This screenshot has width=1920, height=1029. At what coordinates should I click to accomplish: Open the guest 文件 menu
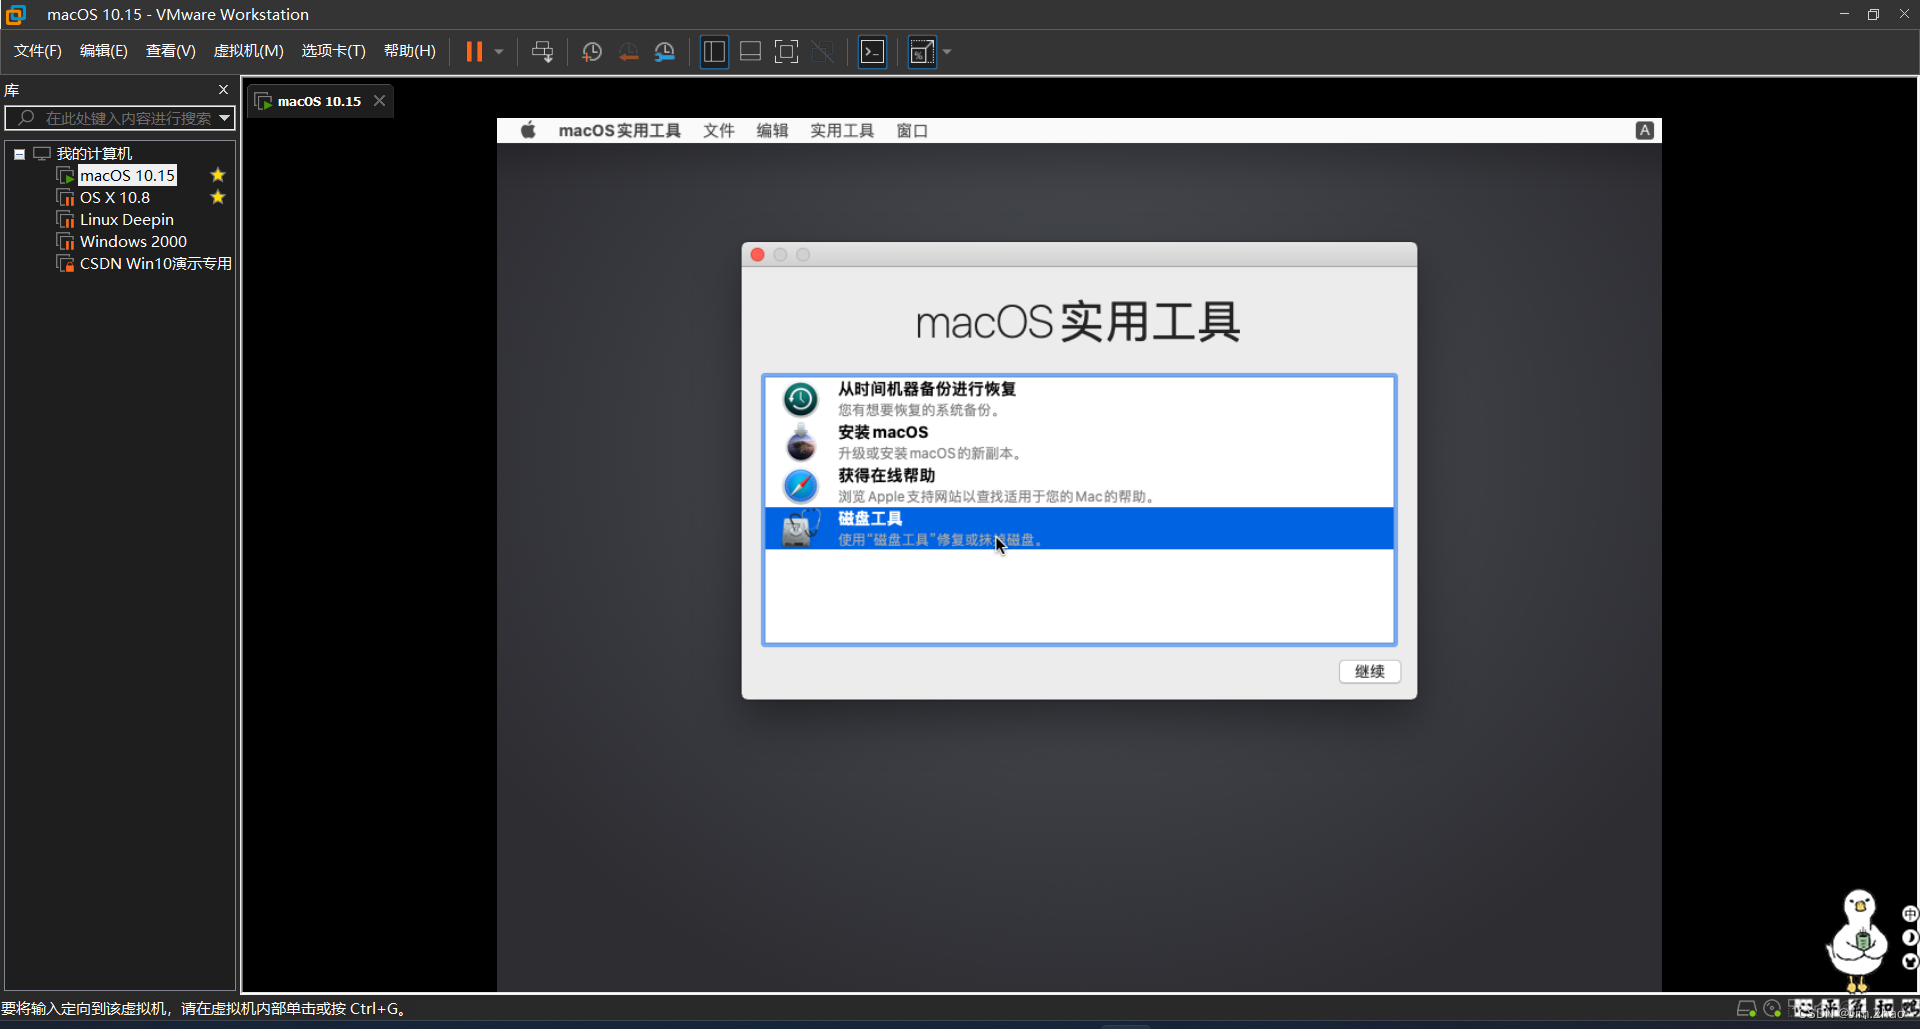point(719,131)
